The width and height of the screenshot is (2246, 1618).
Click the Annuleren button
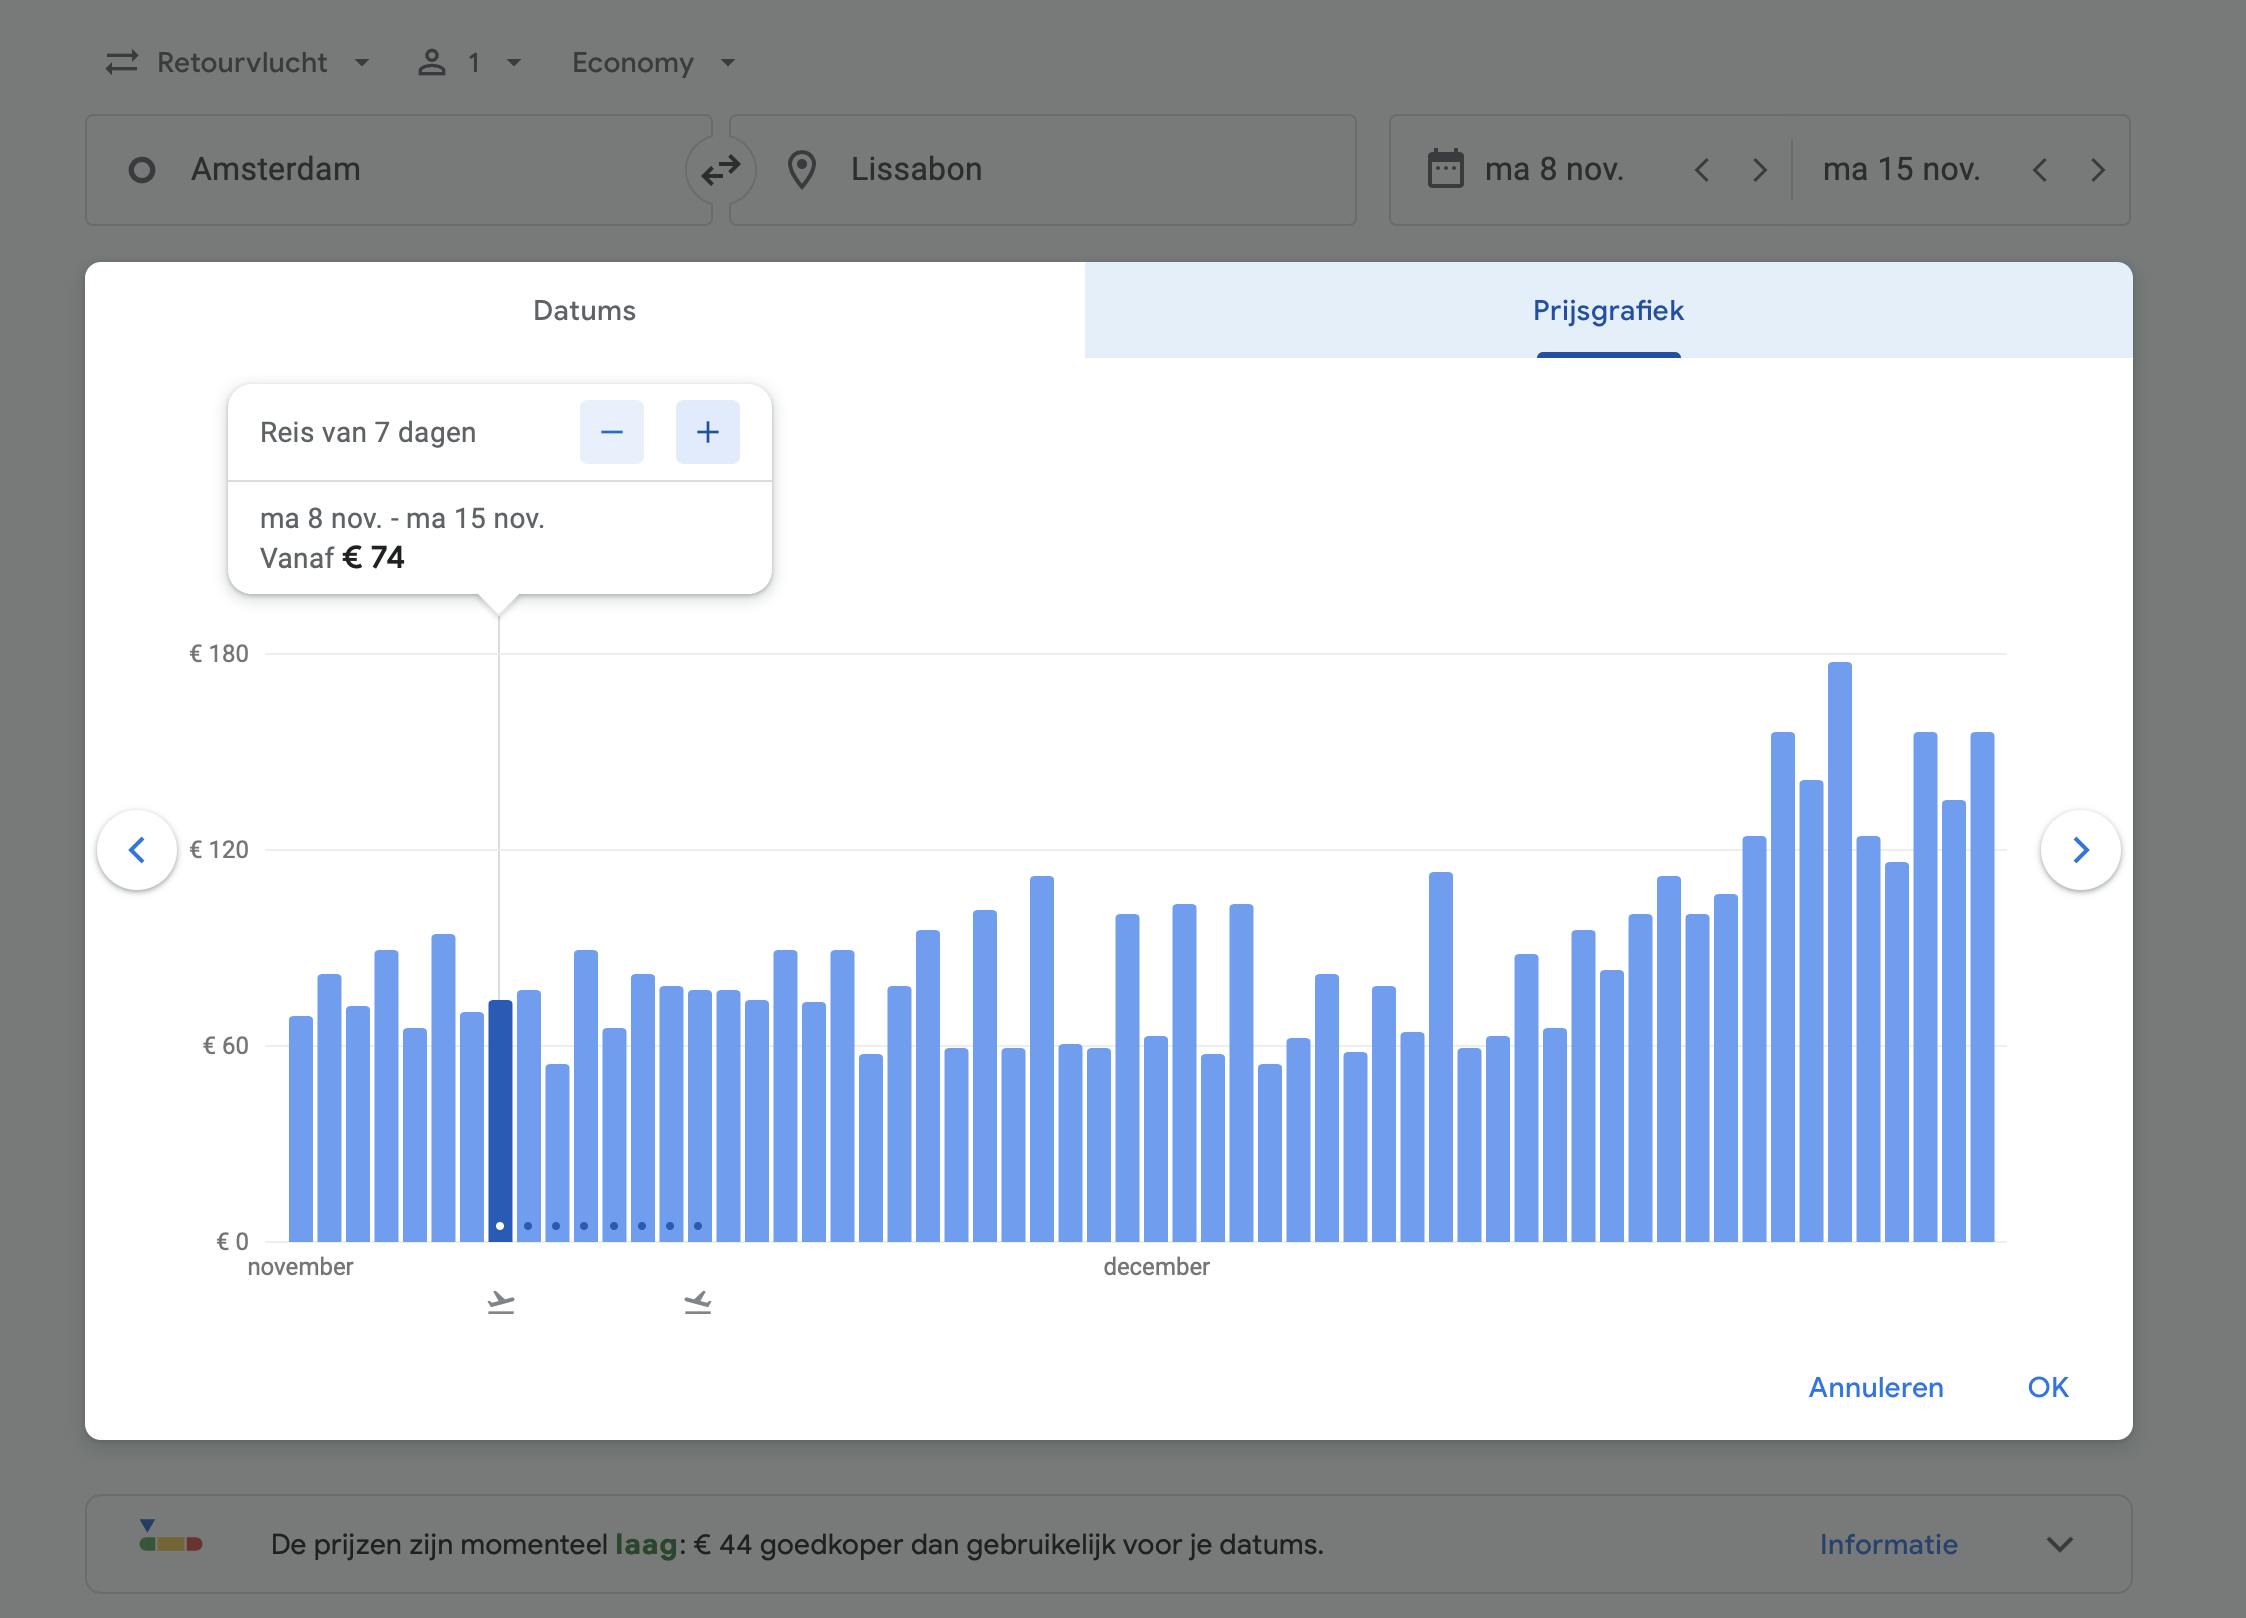[1875, 1387]
